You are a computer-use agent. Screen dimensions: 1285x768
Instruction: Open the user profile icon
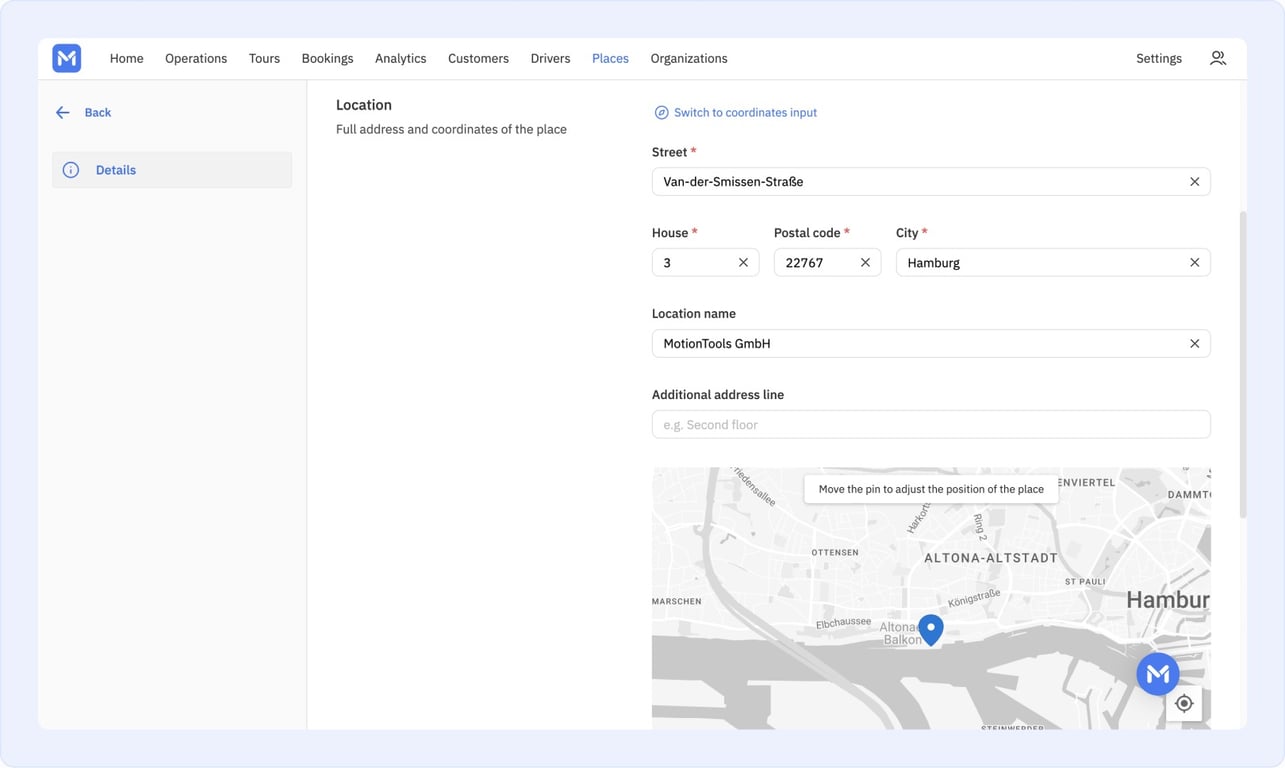coord(1217,58)
